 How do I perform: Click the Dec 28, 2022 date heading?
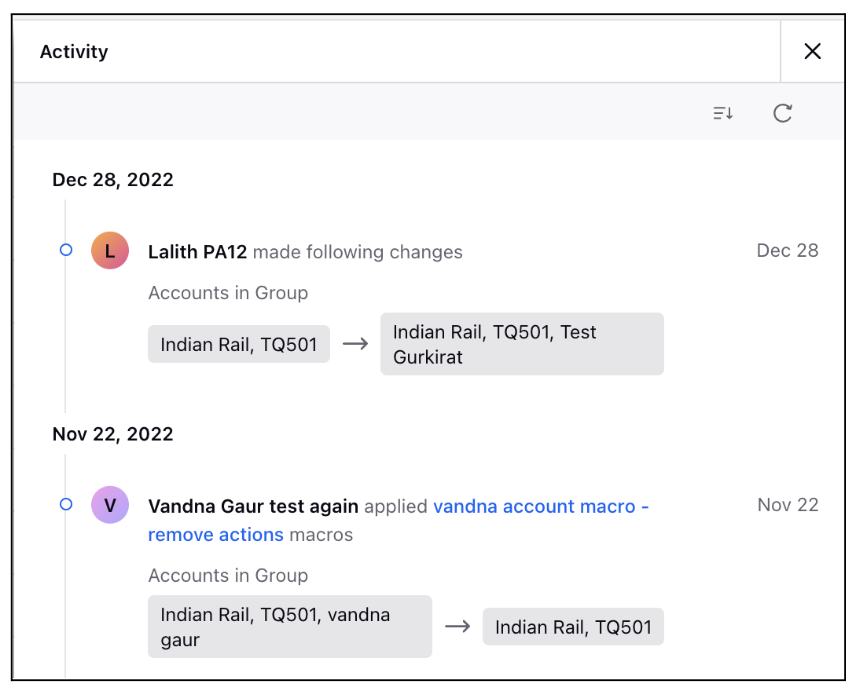pos(113,180)
